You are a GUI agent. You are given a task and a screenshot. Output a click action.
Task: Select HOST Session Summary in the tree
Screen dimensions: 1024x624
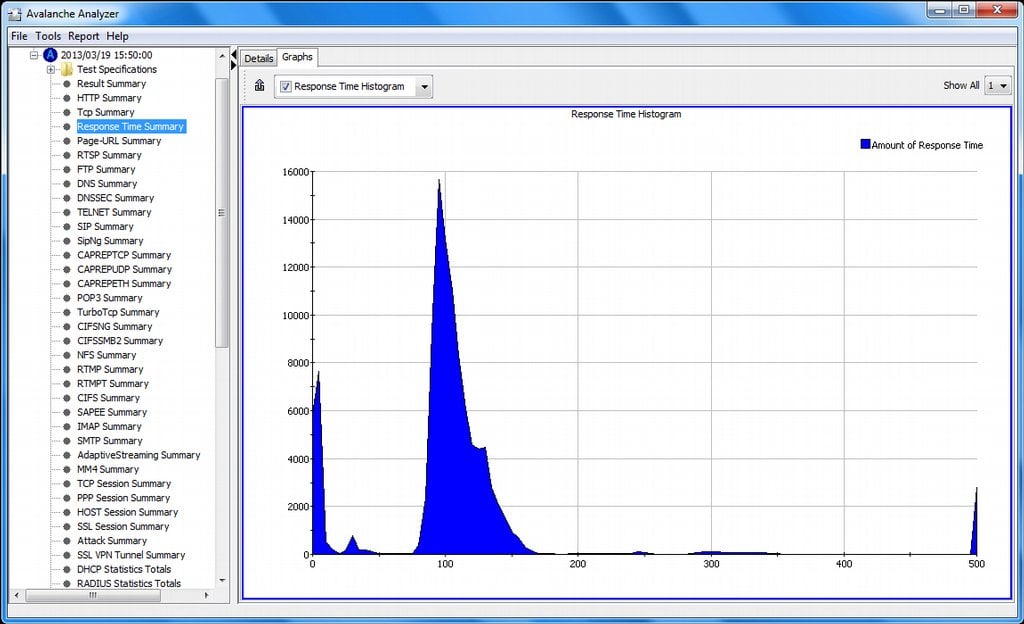coord(127,512)
